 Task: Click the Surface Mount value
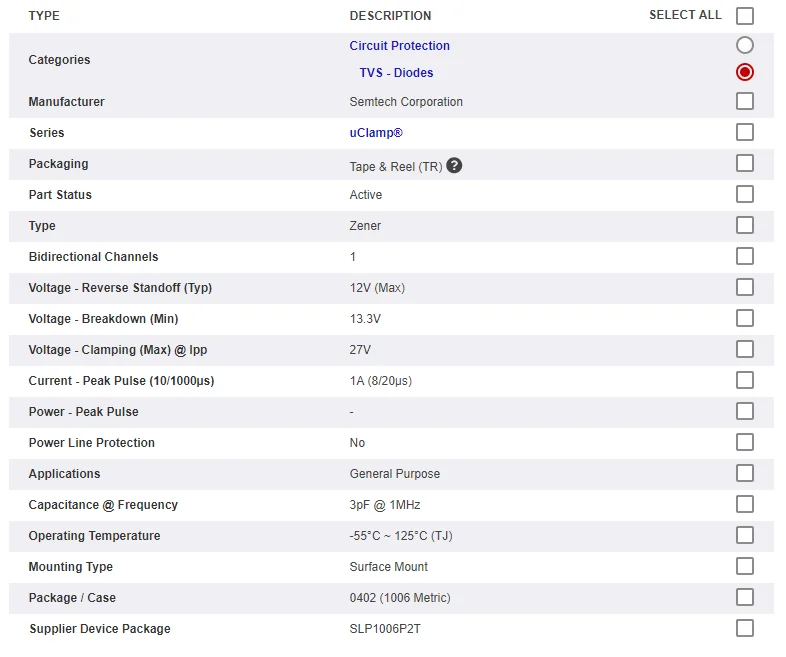tap(388, 567)
